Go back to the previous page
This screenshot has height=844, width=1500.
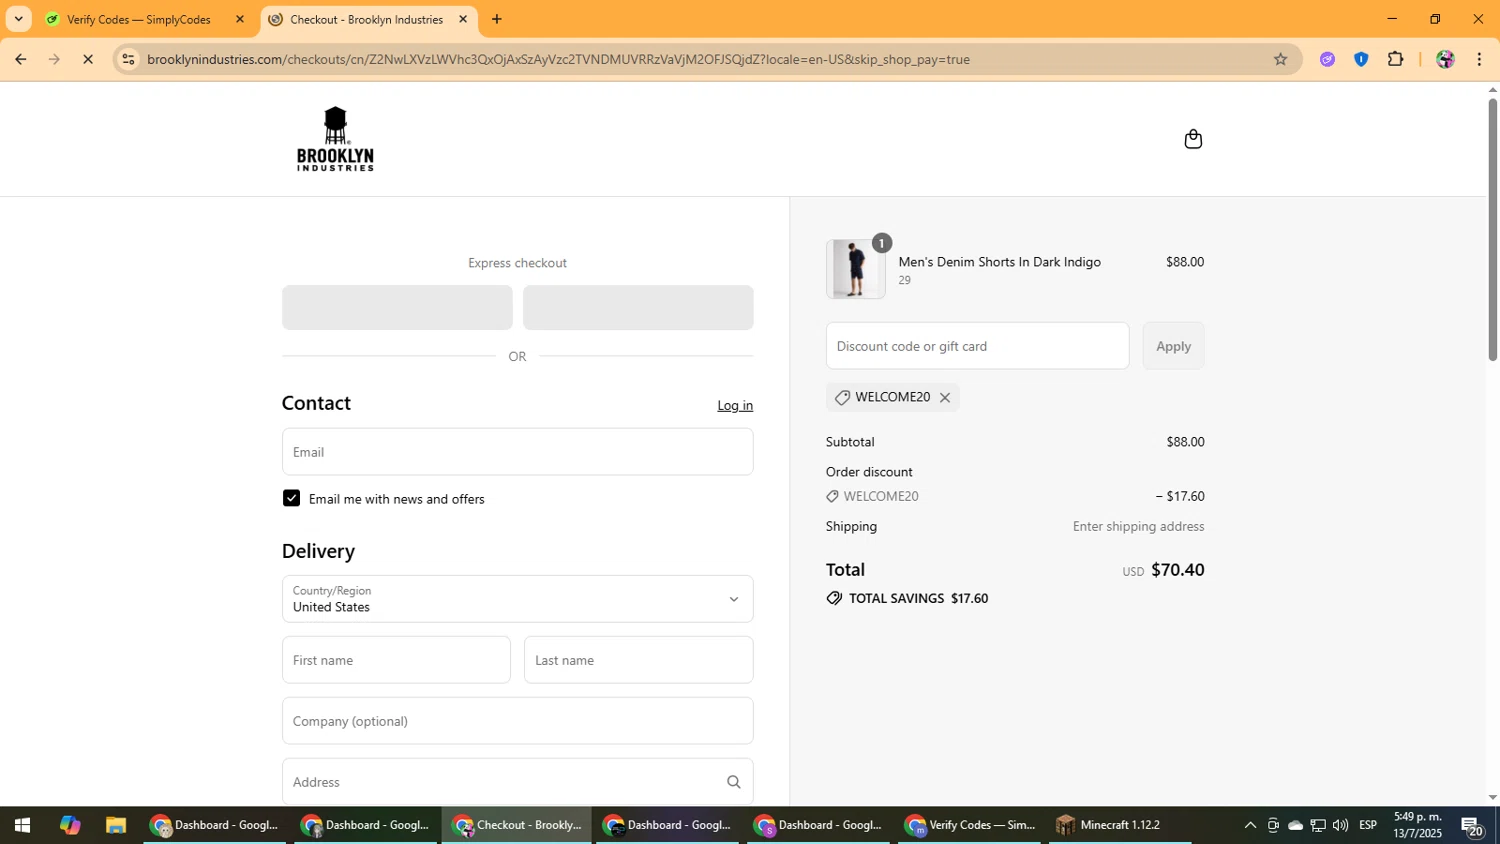point(20,59)
